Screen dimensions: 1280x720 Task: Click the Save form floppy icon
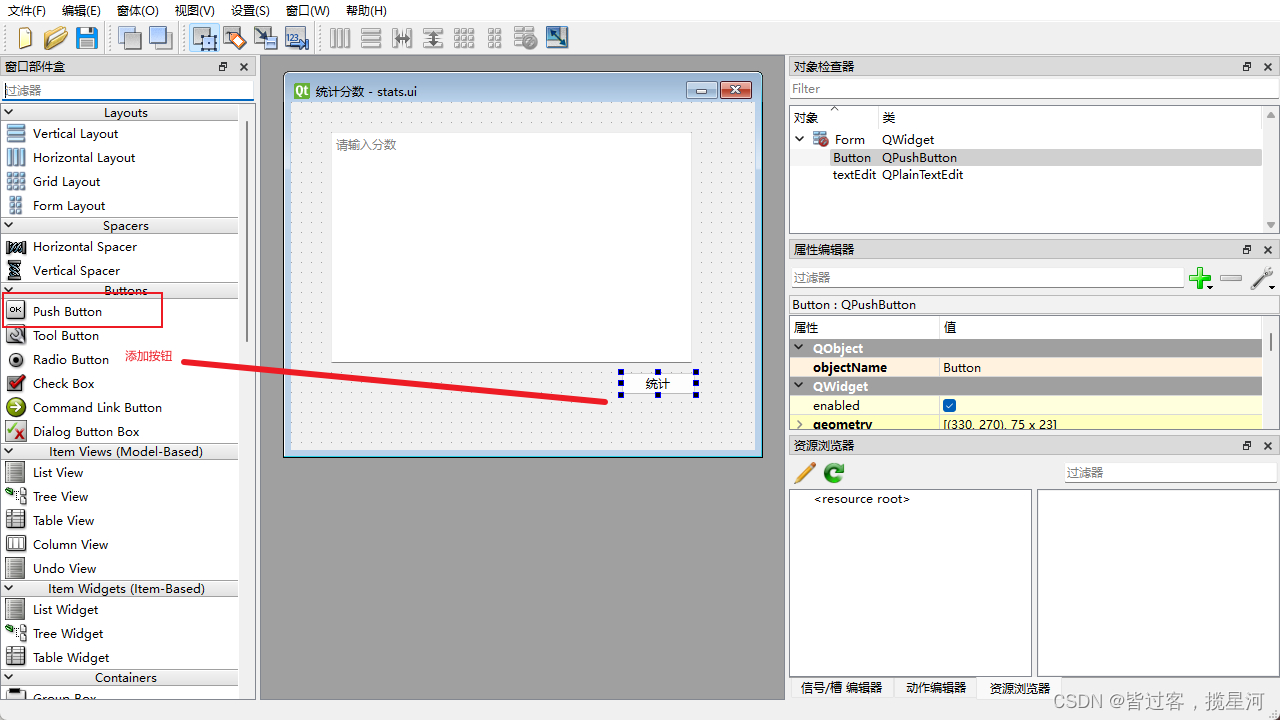87,38
